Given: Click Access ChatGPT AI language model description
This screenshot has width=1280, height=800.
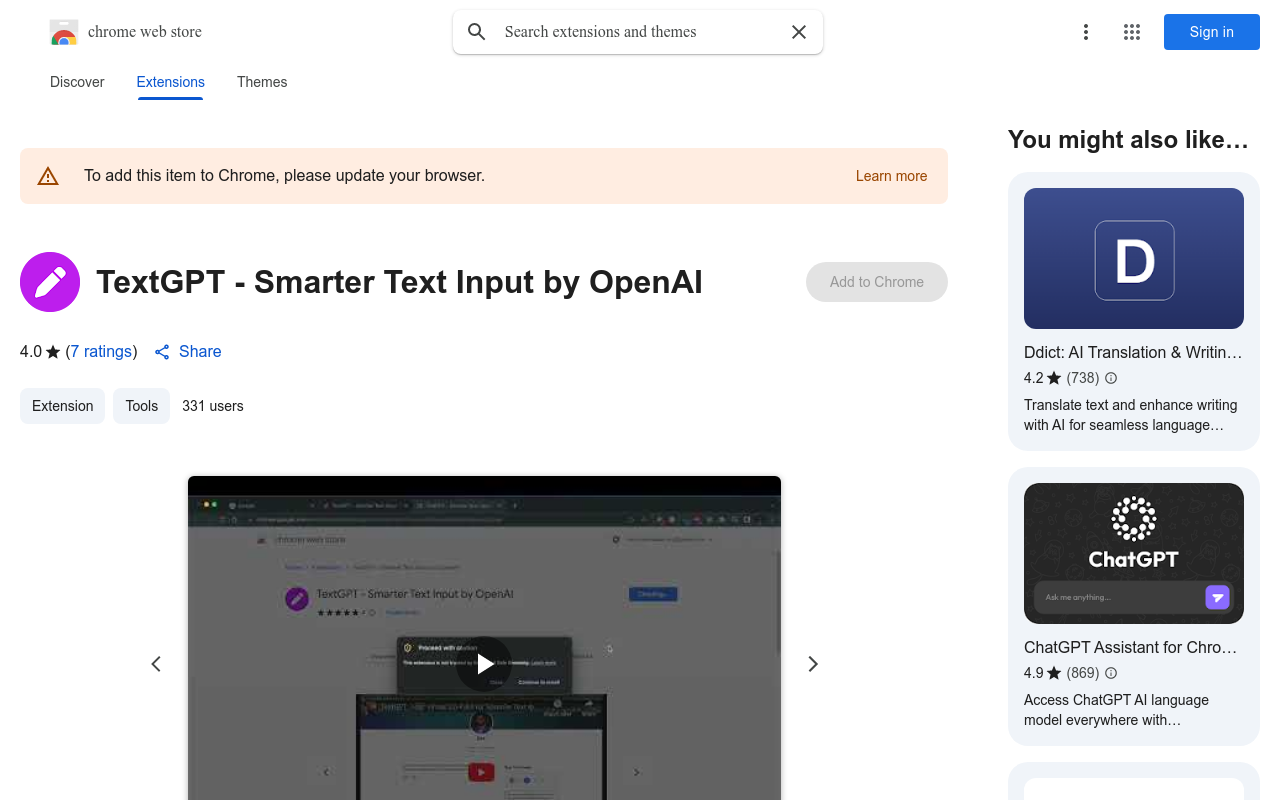Looking at the screenshot, I should (1116, 710).
